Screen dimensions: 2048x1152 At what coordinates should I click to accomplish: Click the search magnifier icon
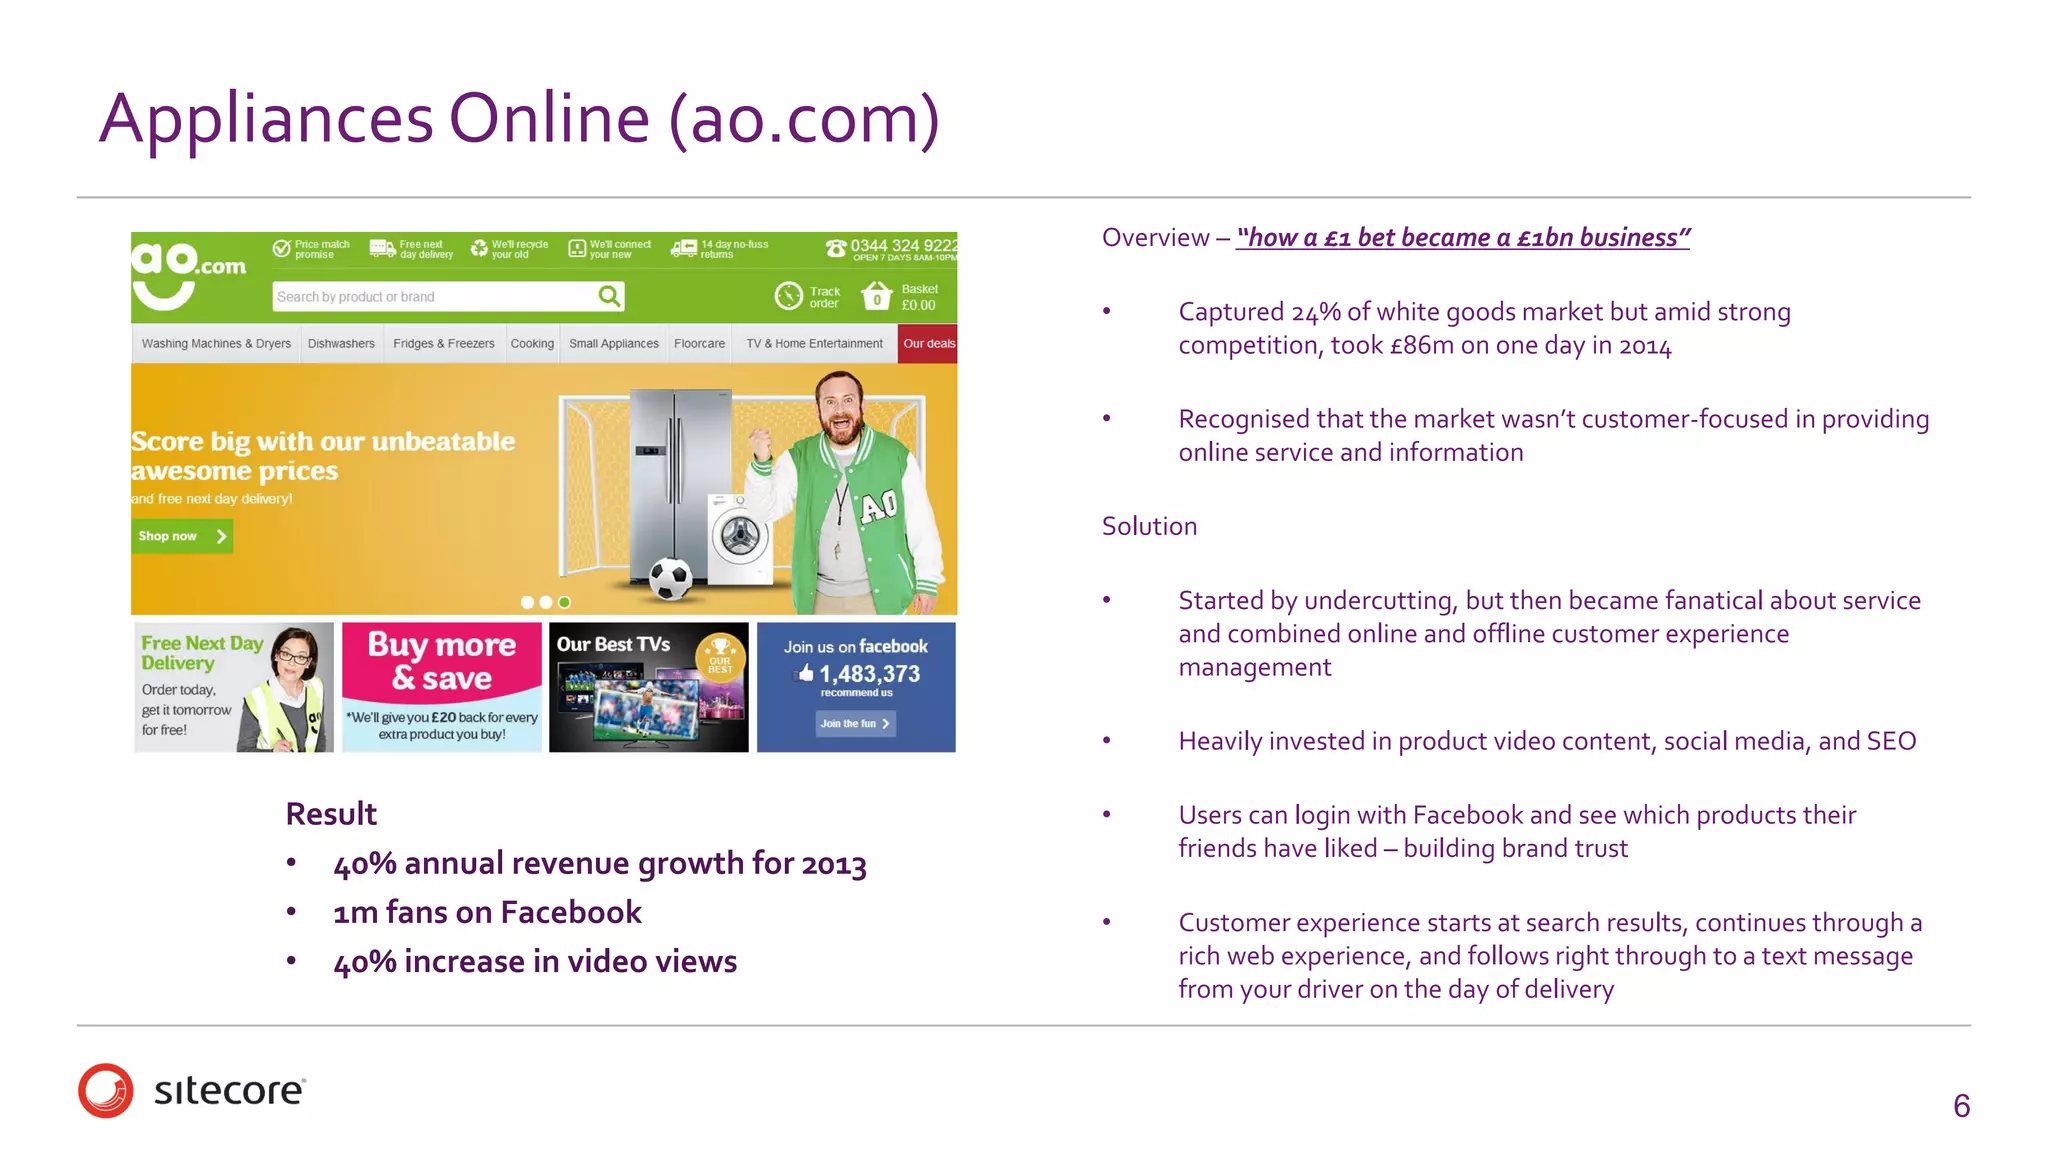pyautogui.click(x=609, y=296)
